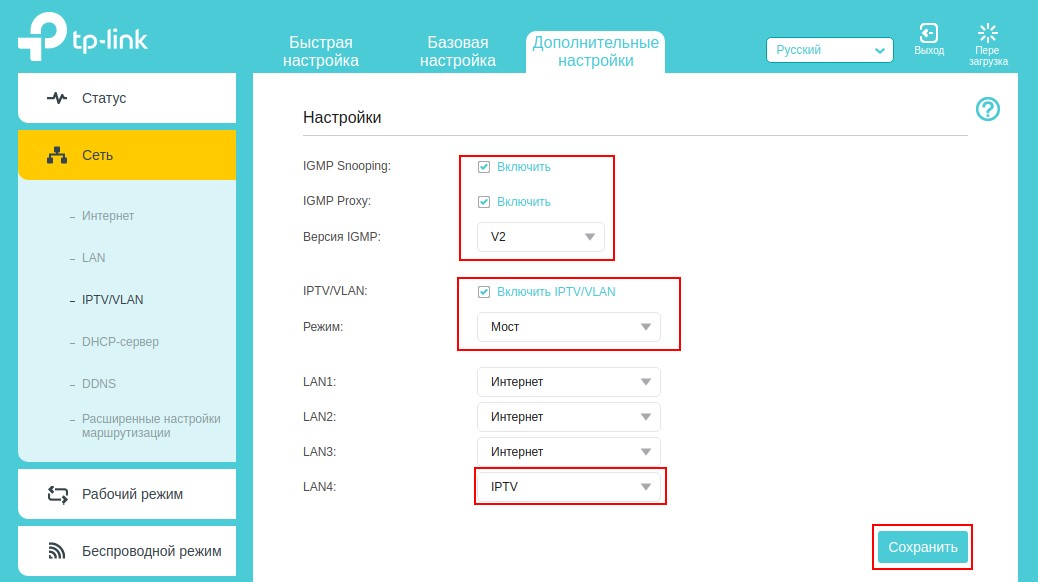This screenshot has width=1038, height=582.
Task: Open the Версия IGMP dropdown
Action: point(540,237)
